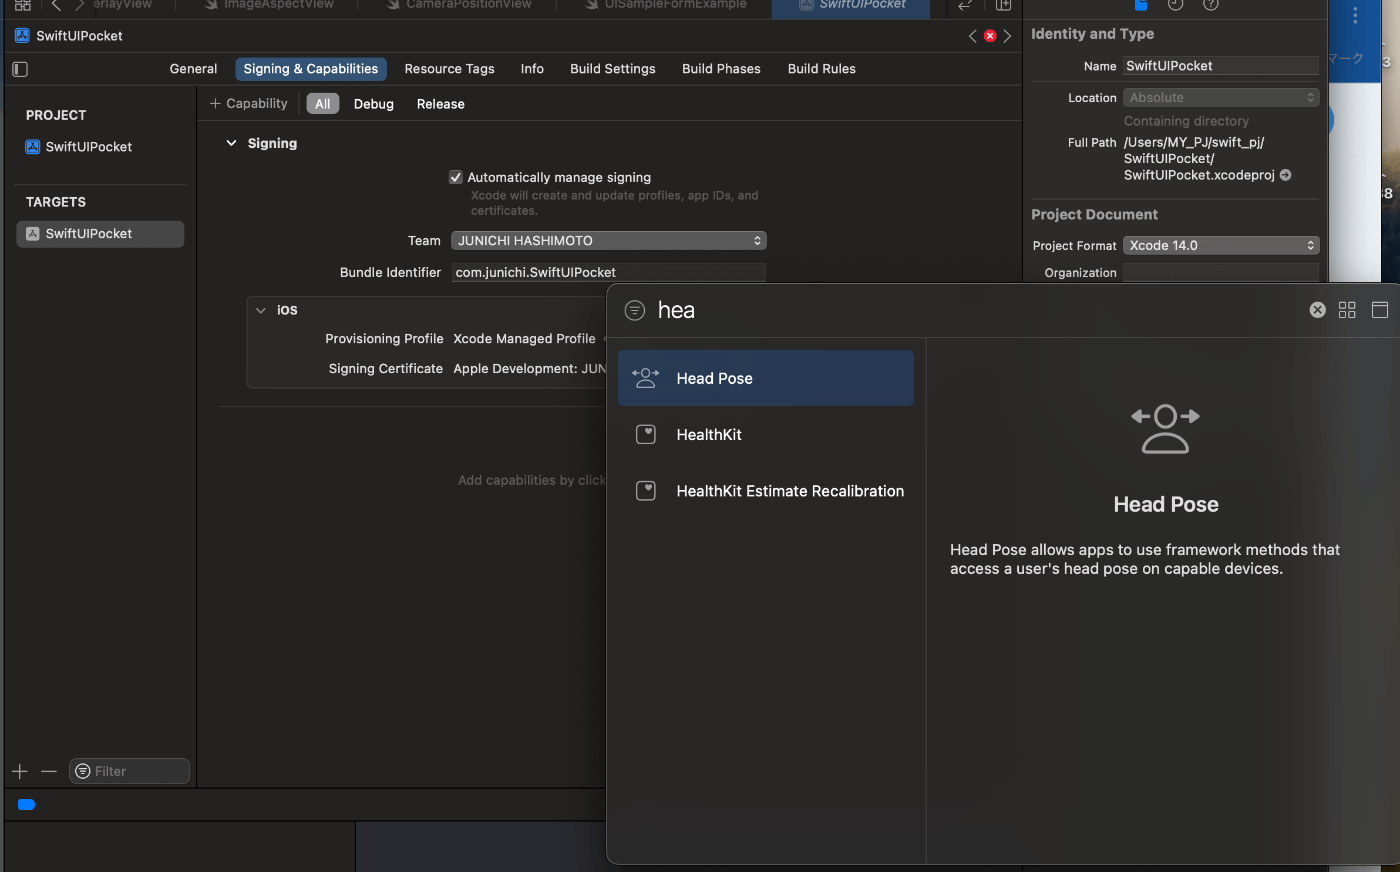1400x872 pixels.
Task: Open the search filter options icon
Action: 635,310
